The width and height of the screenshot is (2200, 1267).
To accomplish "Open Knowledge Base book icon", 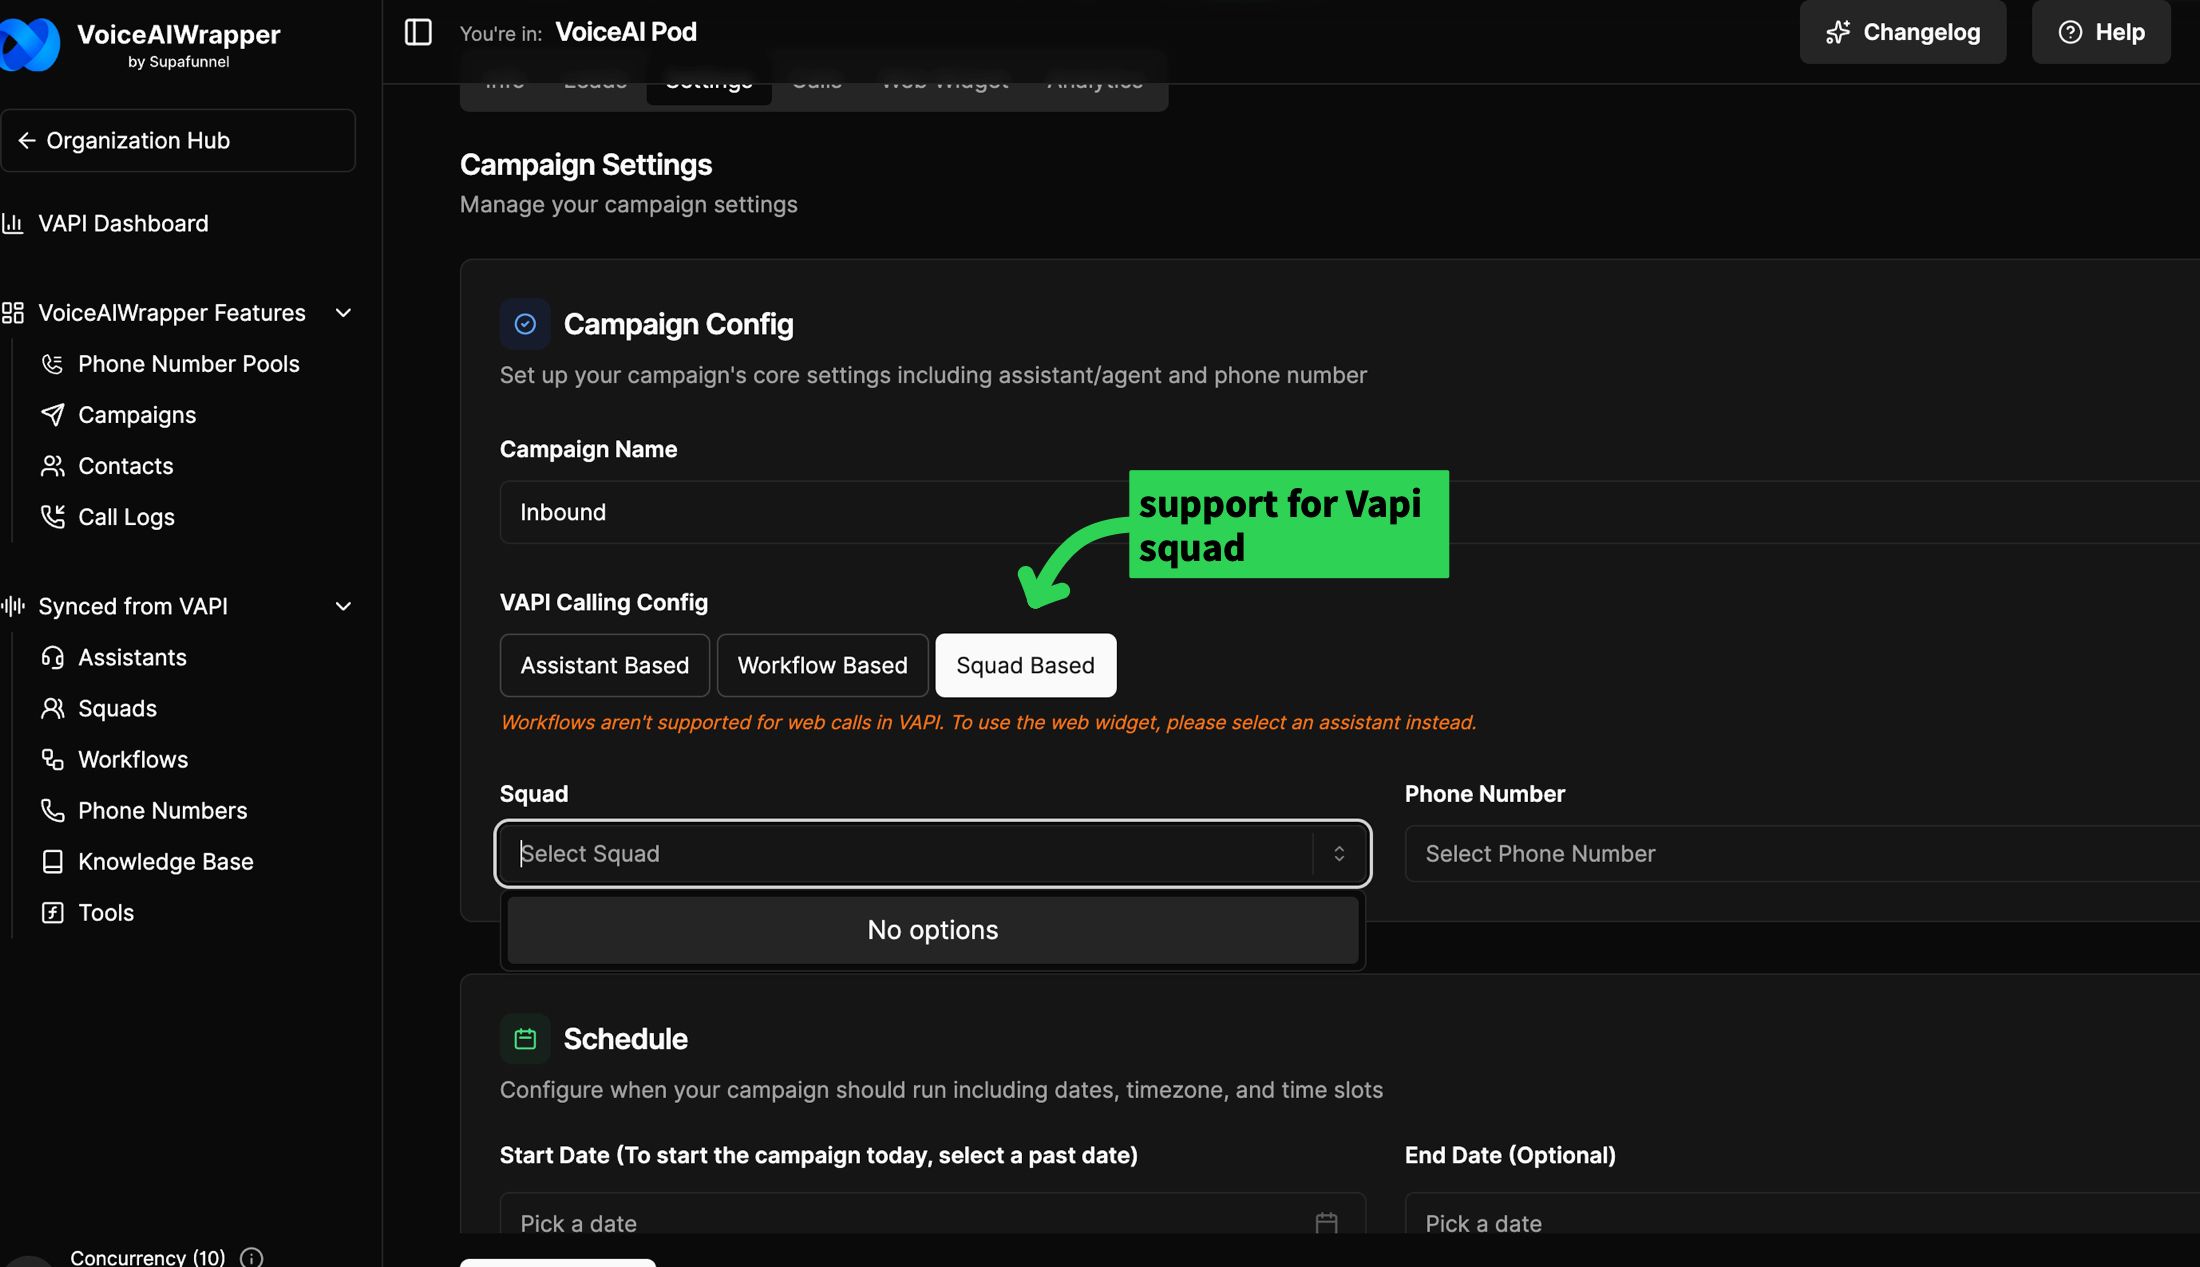I will pos(52,862).
